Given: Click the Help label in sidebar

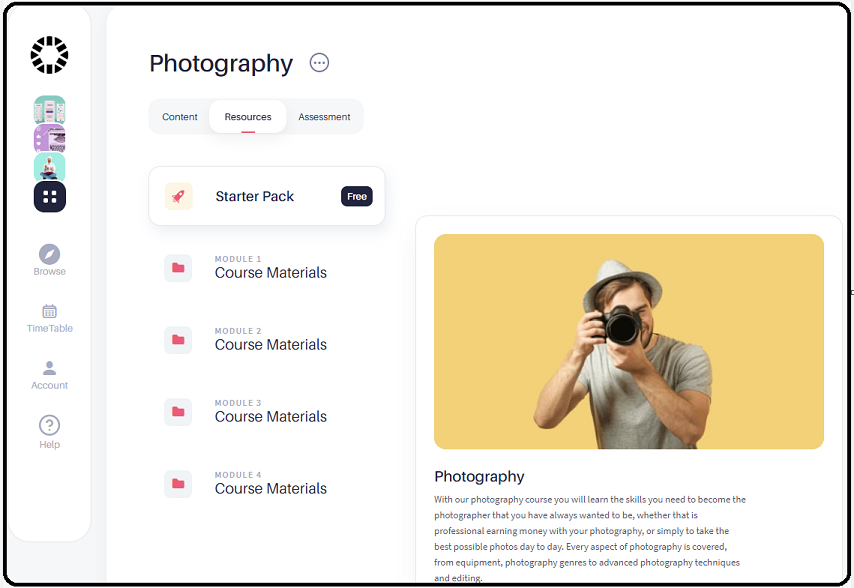Looking at the screenshot, I should click(50, 444).
